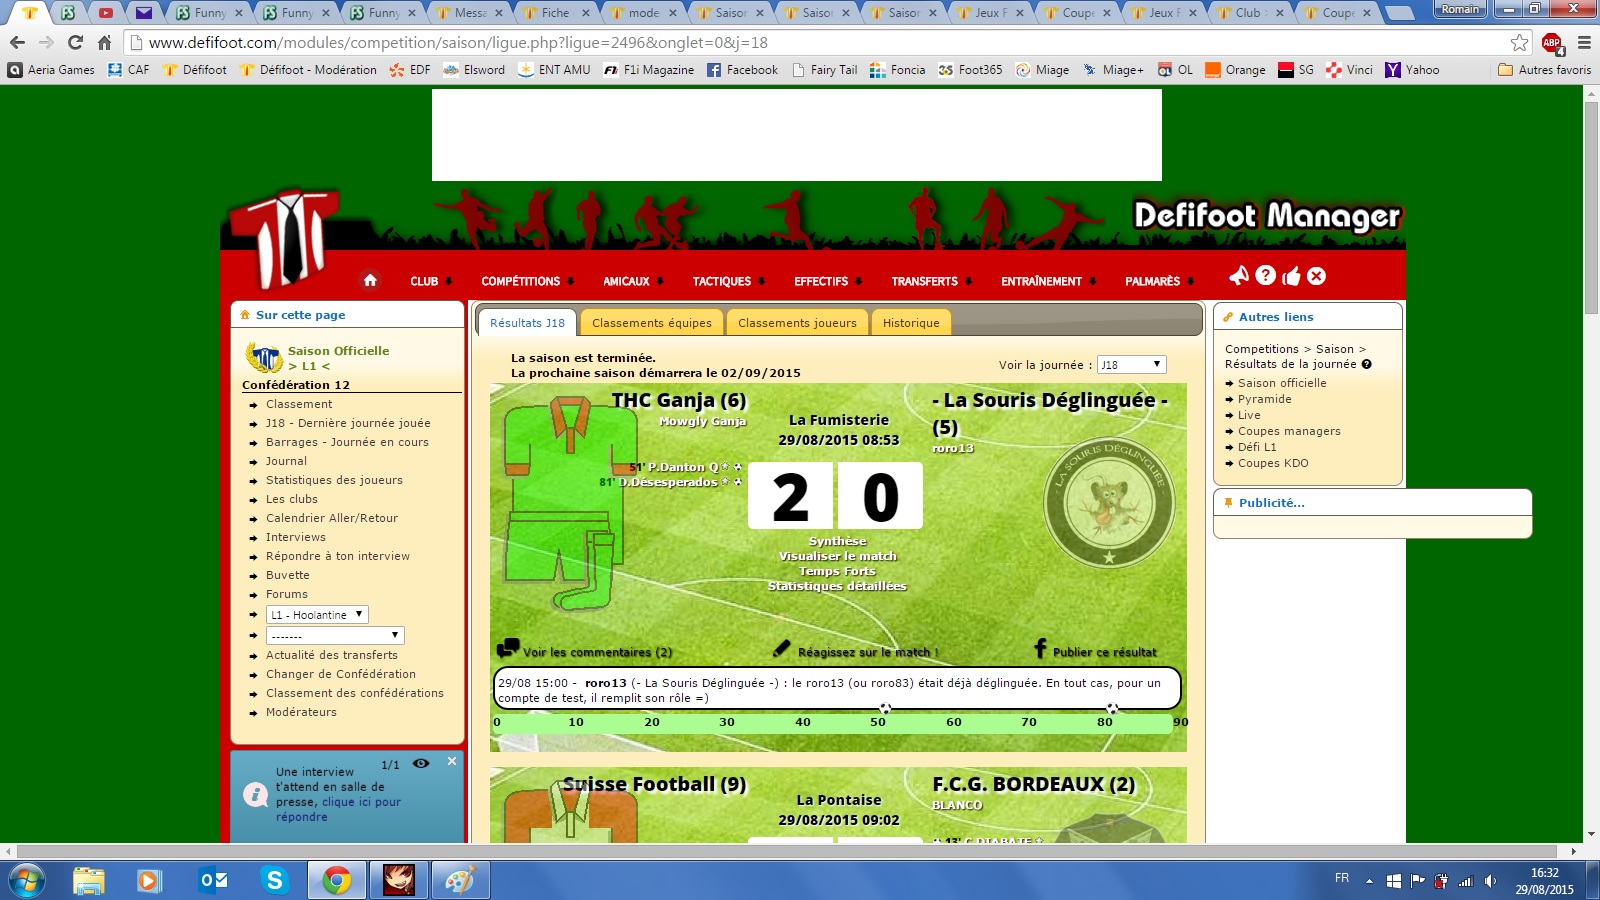Click the speech bubble comments icon
Viewport: 1600px width, 900px height.
click(508, 648)
